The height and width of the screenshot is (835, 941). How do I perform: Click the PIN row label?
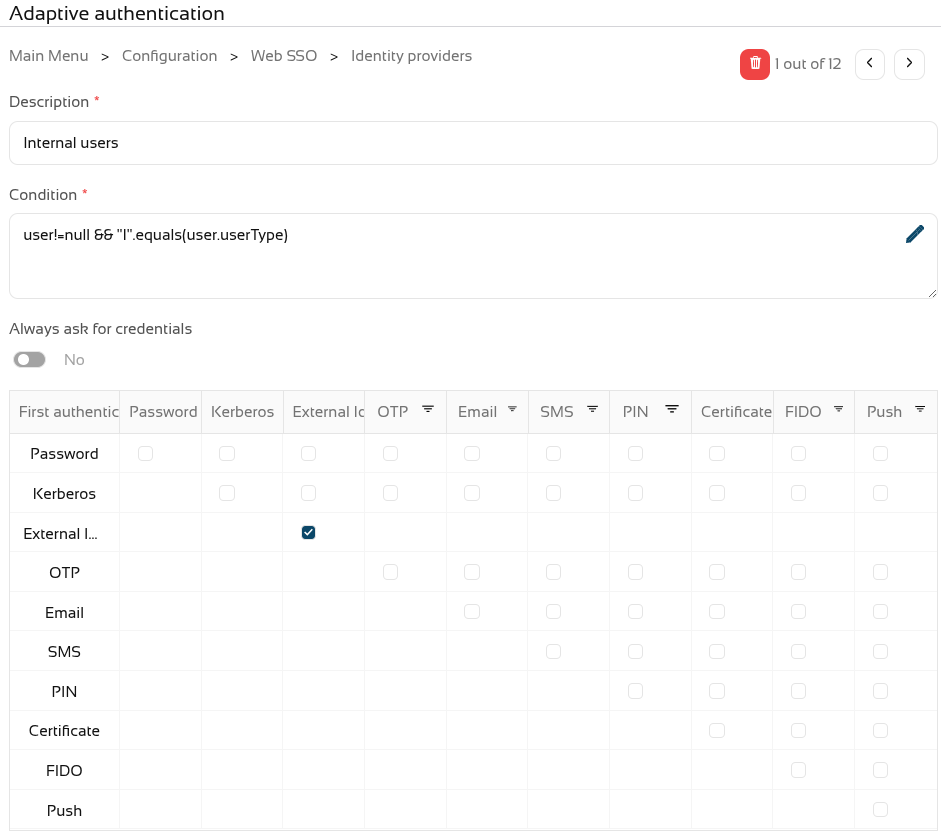(64, 692)
